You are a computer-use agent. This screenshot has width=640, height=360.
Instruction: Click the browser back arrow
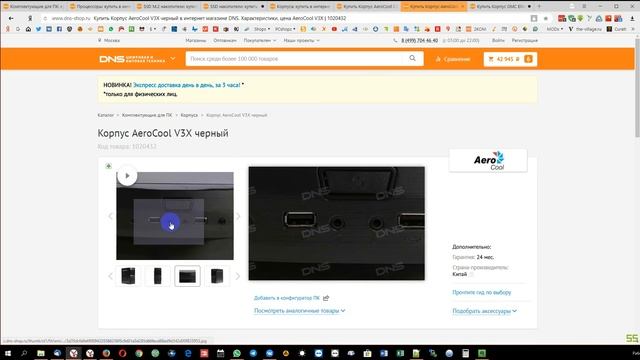point(11,18)
